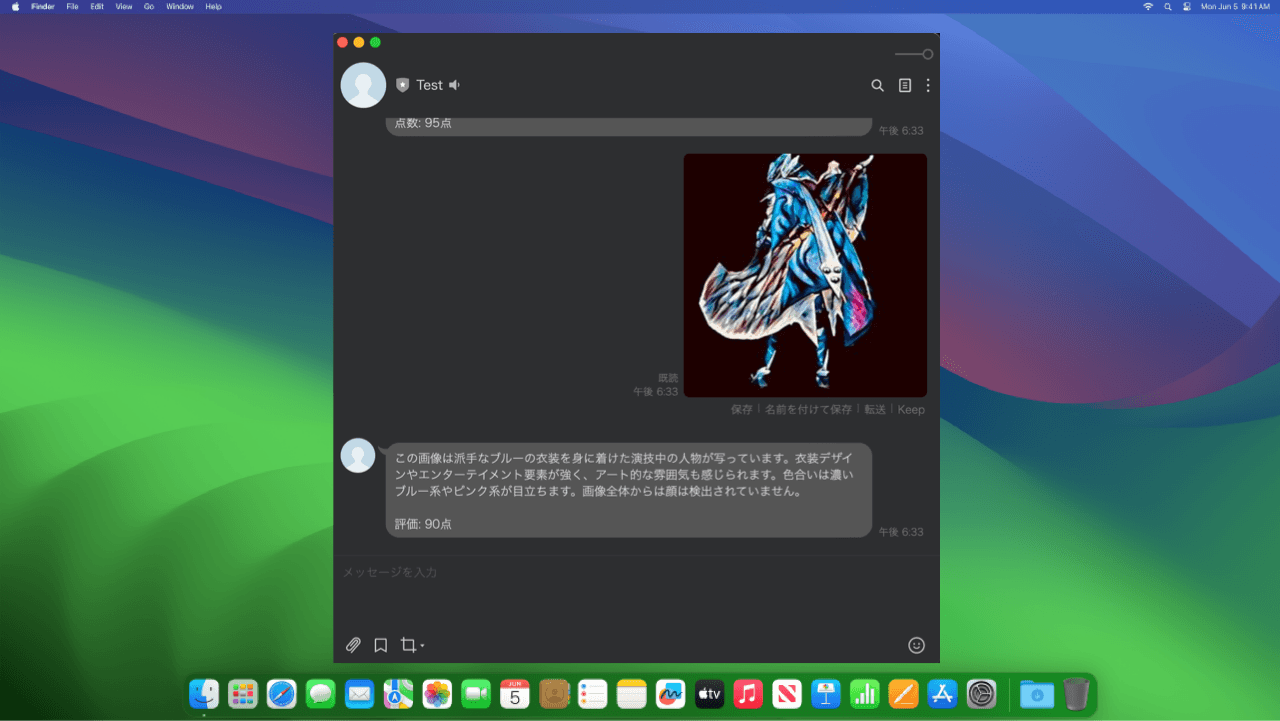
Task: Open Pages from the Dock
Action: point(903,693)
